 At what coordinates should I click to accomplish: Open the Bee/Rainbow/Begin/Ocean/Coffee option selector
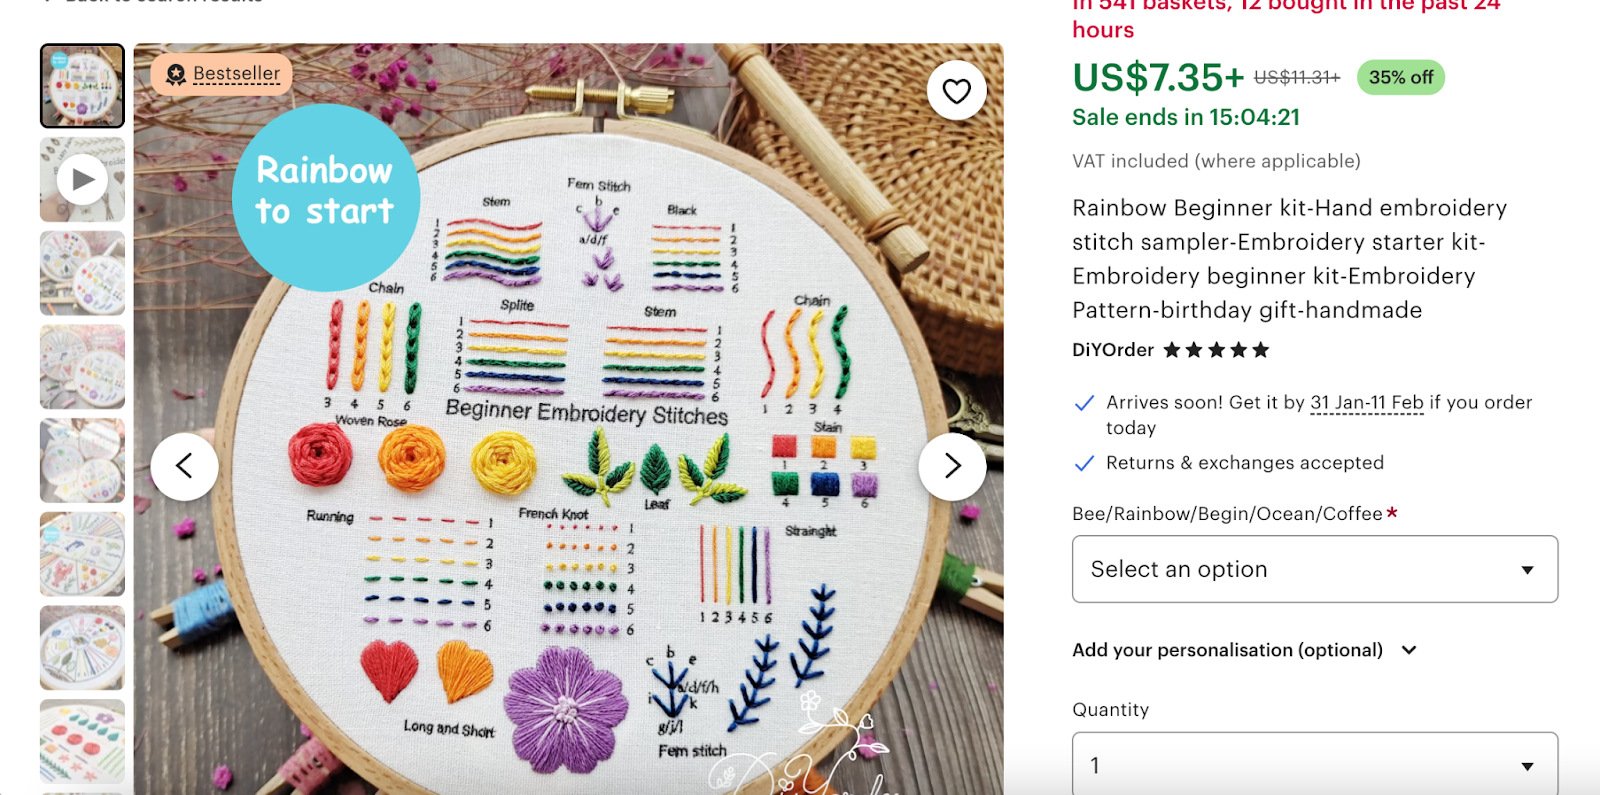(1314, 569)
